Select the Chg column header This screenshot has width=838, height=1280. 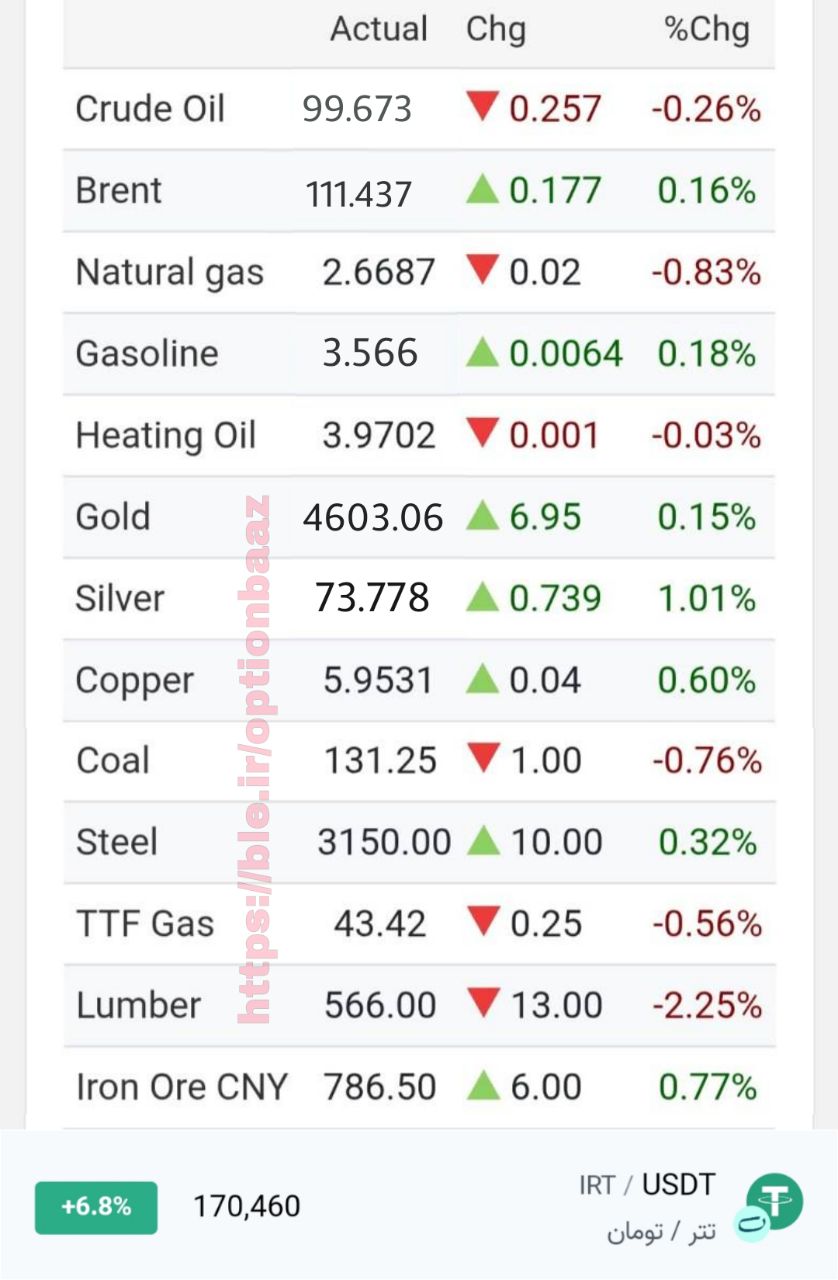point(496,30)
